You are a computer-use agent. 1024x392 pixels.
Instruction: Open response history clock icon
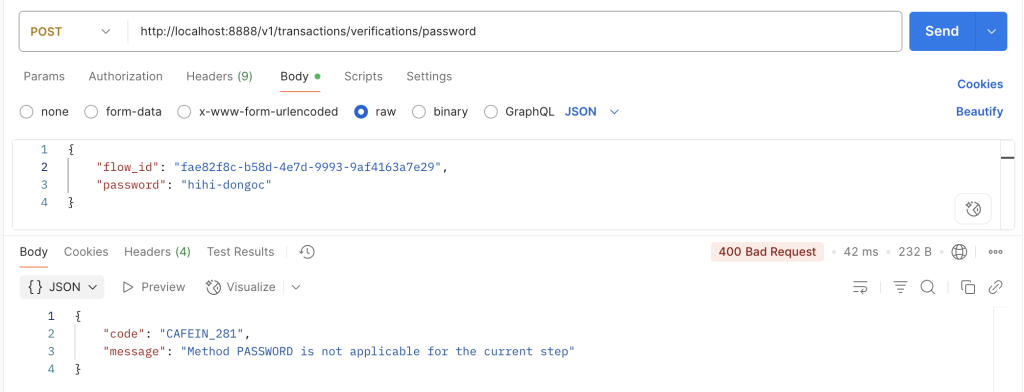tap(307, 252)
